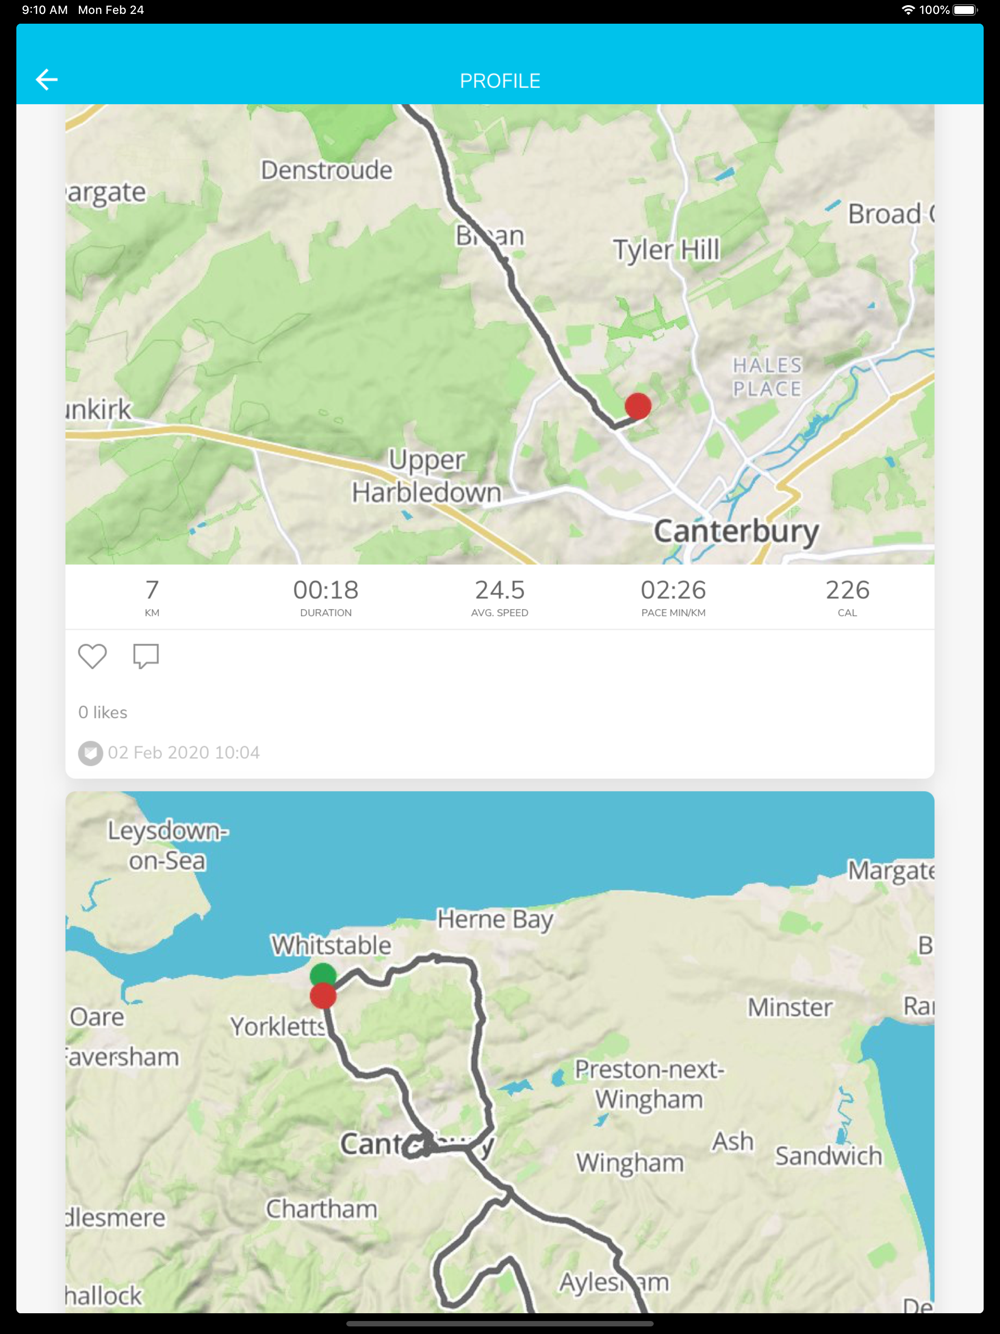Tap the 02 Feb 2020 10:04 timestamp

(x=184, y=753)
